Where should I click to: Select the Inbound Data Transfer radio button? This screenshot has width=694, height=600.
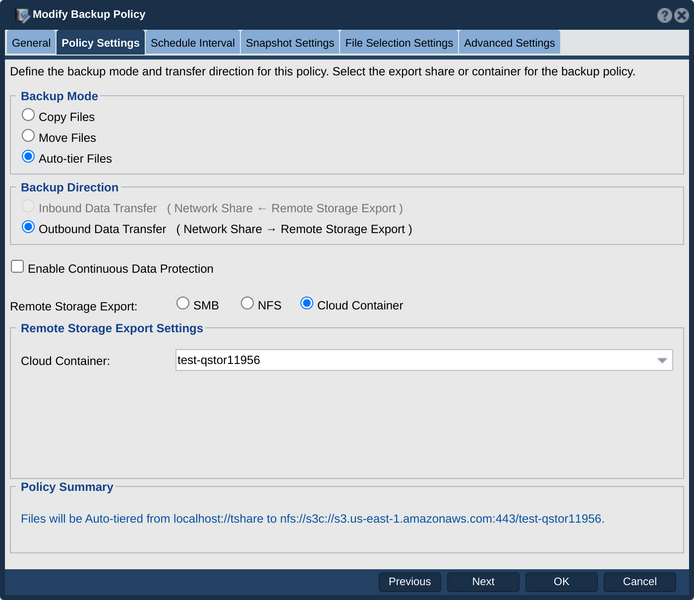click(x=28, y=206)
